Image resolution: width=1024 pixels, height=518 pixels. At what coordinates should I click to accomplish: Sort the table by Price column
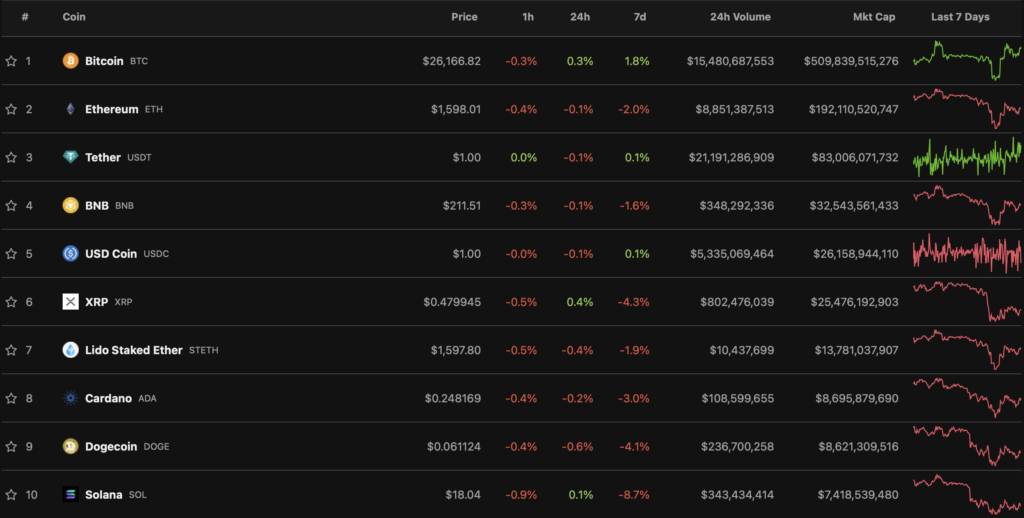tap(464, 17)
